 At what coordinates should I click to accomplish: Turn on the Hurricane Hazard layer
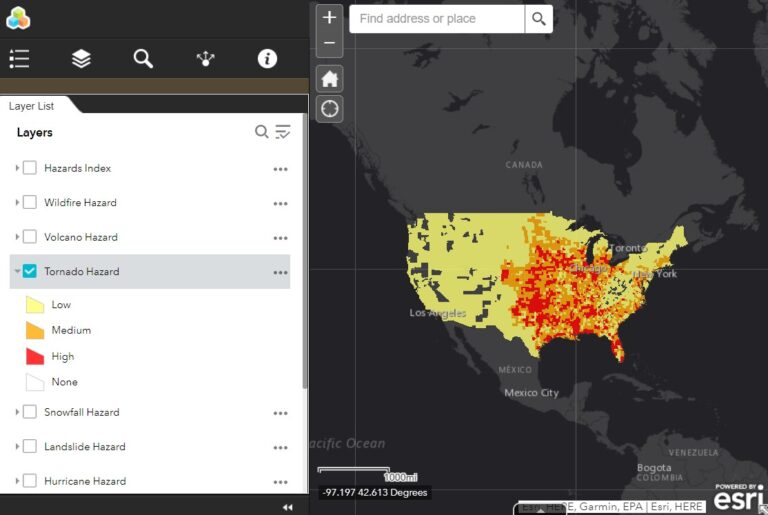pos(30,481)
